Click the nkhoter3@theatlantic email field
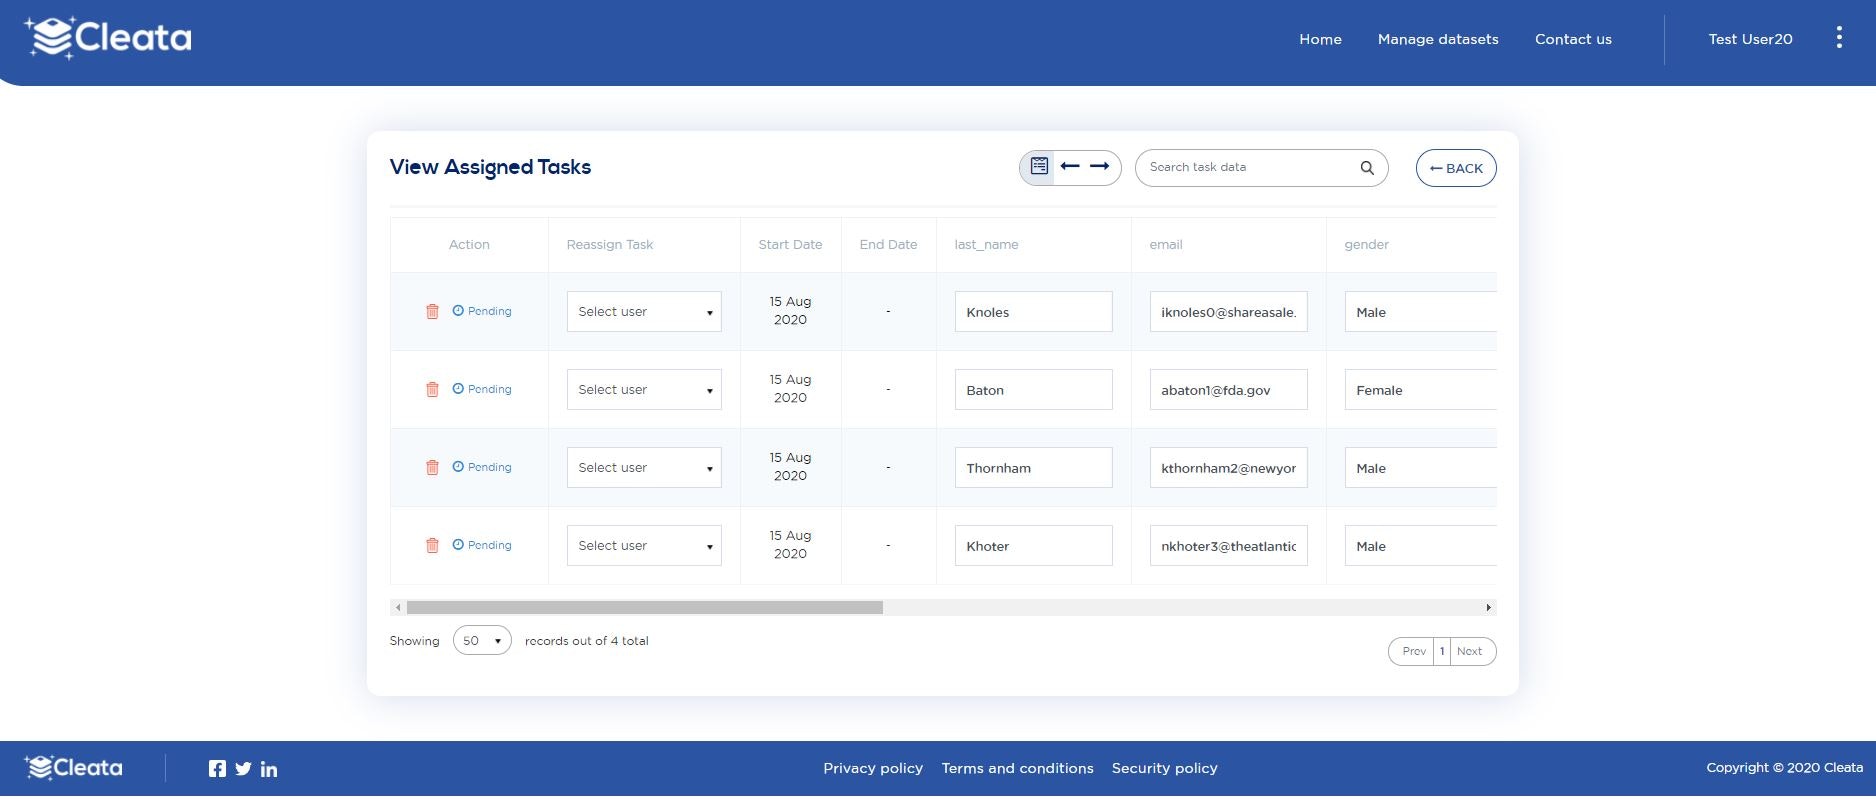The width and height of the screenshot is (1876, 800). click(1229, 546)
